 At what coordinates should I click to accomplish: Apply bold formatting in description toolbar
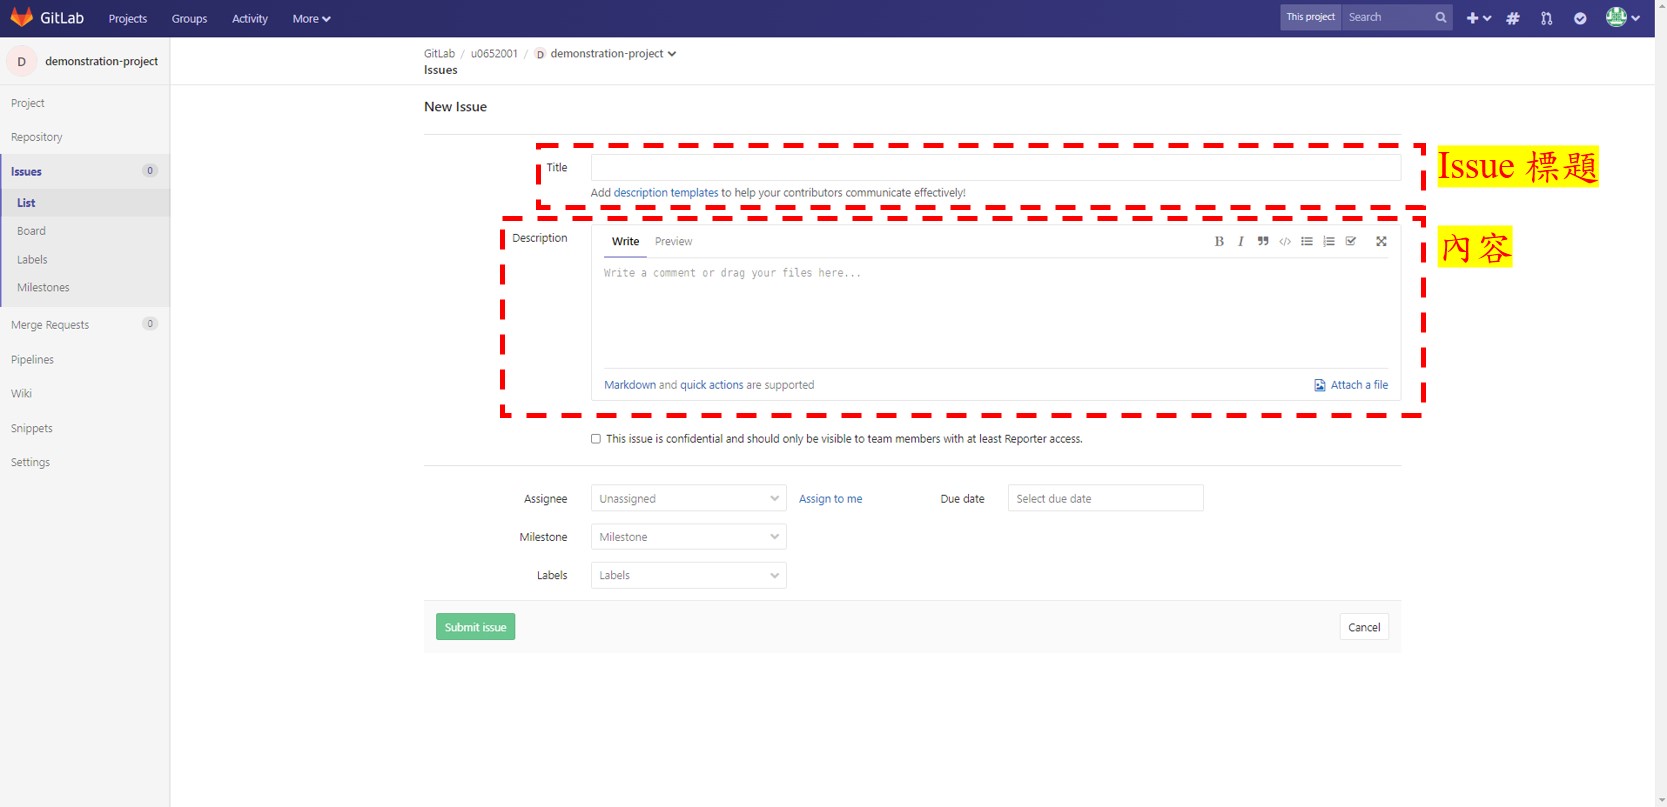point(1219,241)
